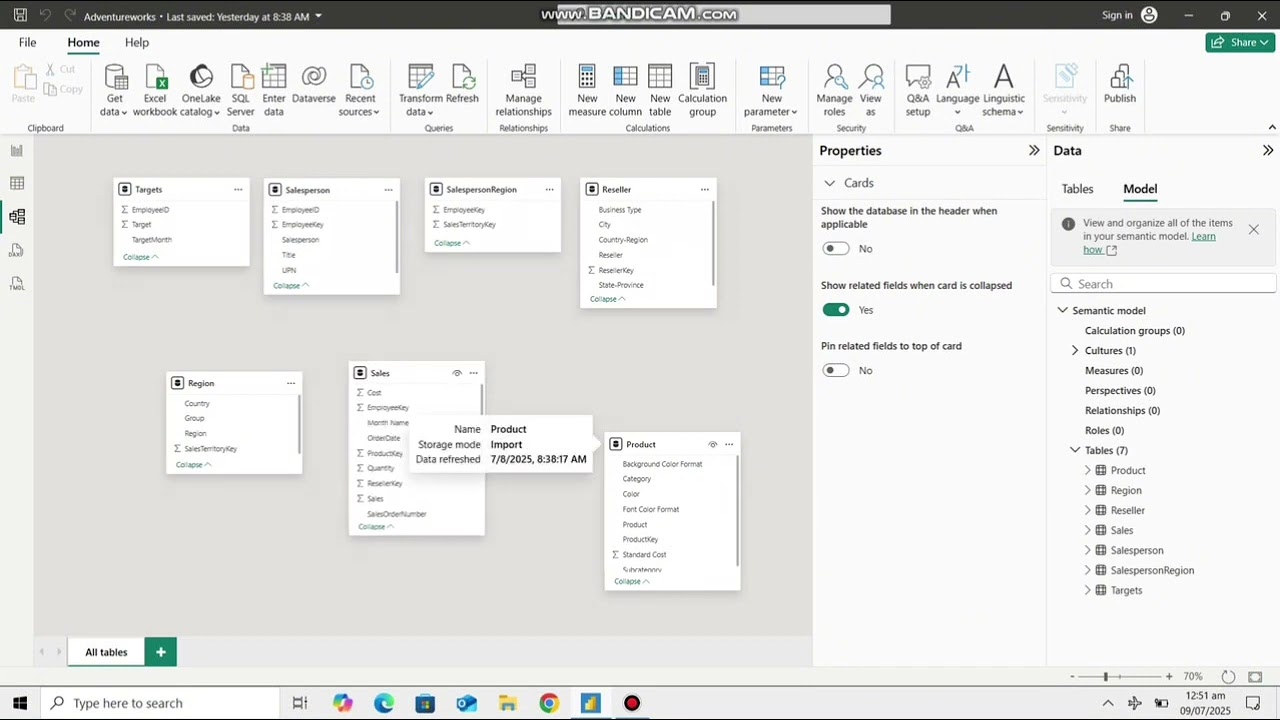1280x720 pixels.
Task: Collapse the Tables (7) node
Action: point(1075,450)
